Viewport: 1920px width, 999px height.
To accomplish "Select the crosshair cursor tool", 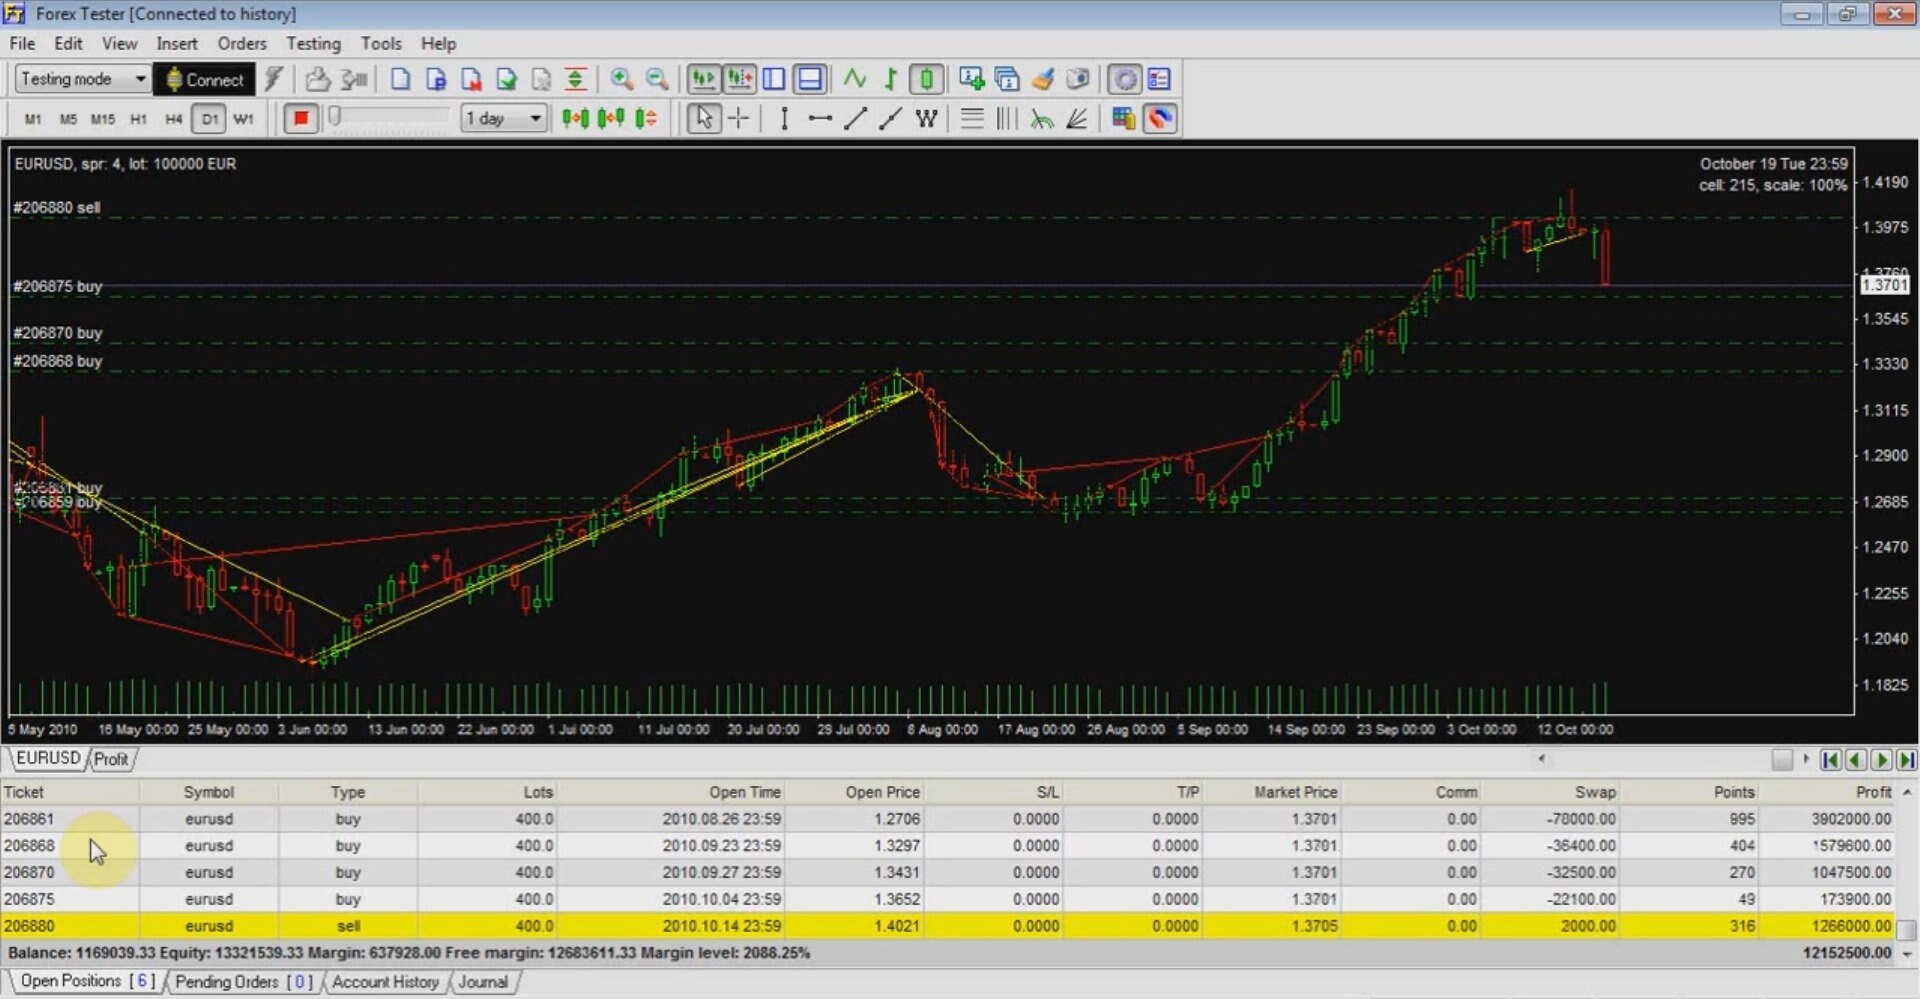I will pyautogui.click(x=739, y=118).
